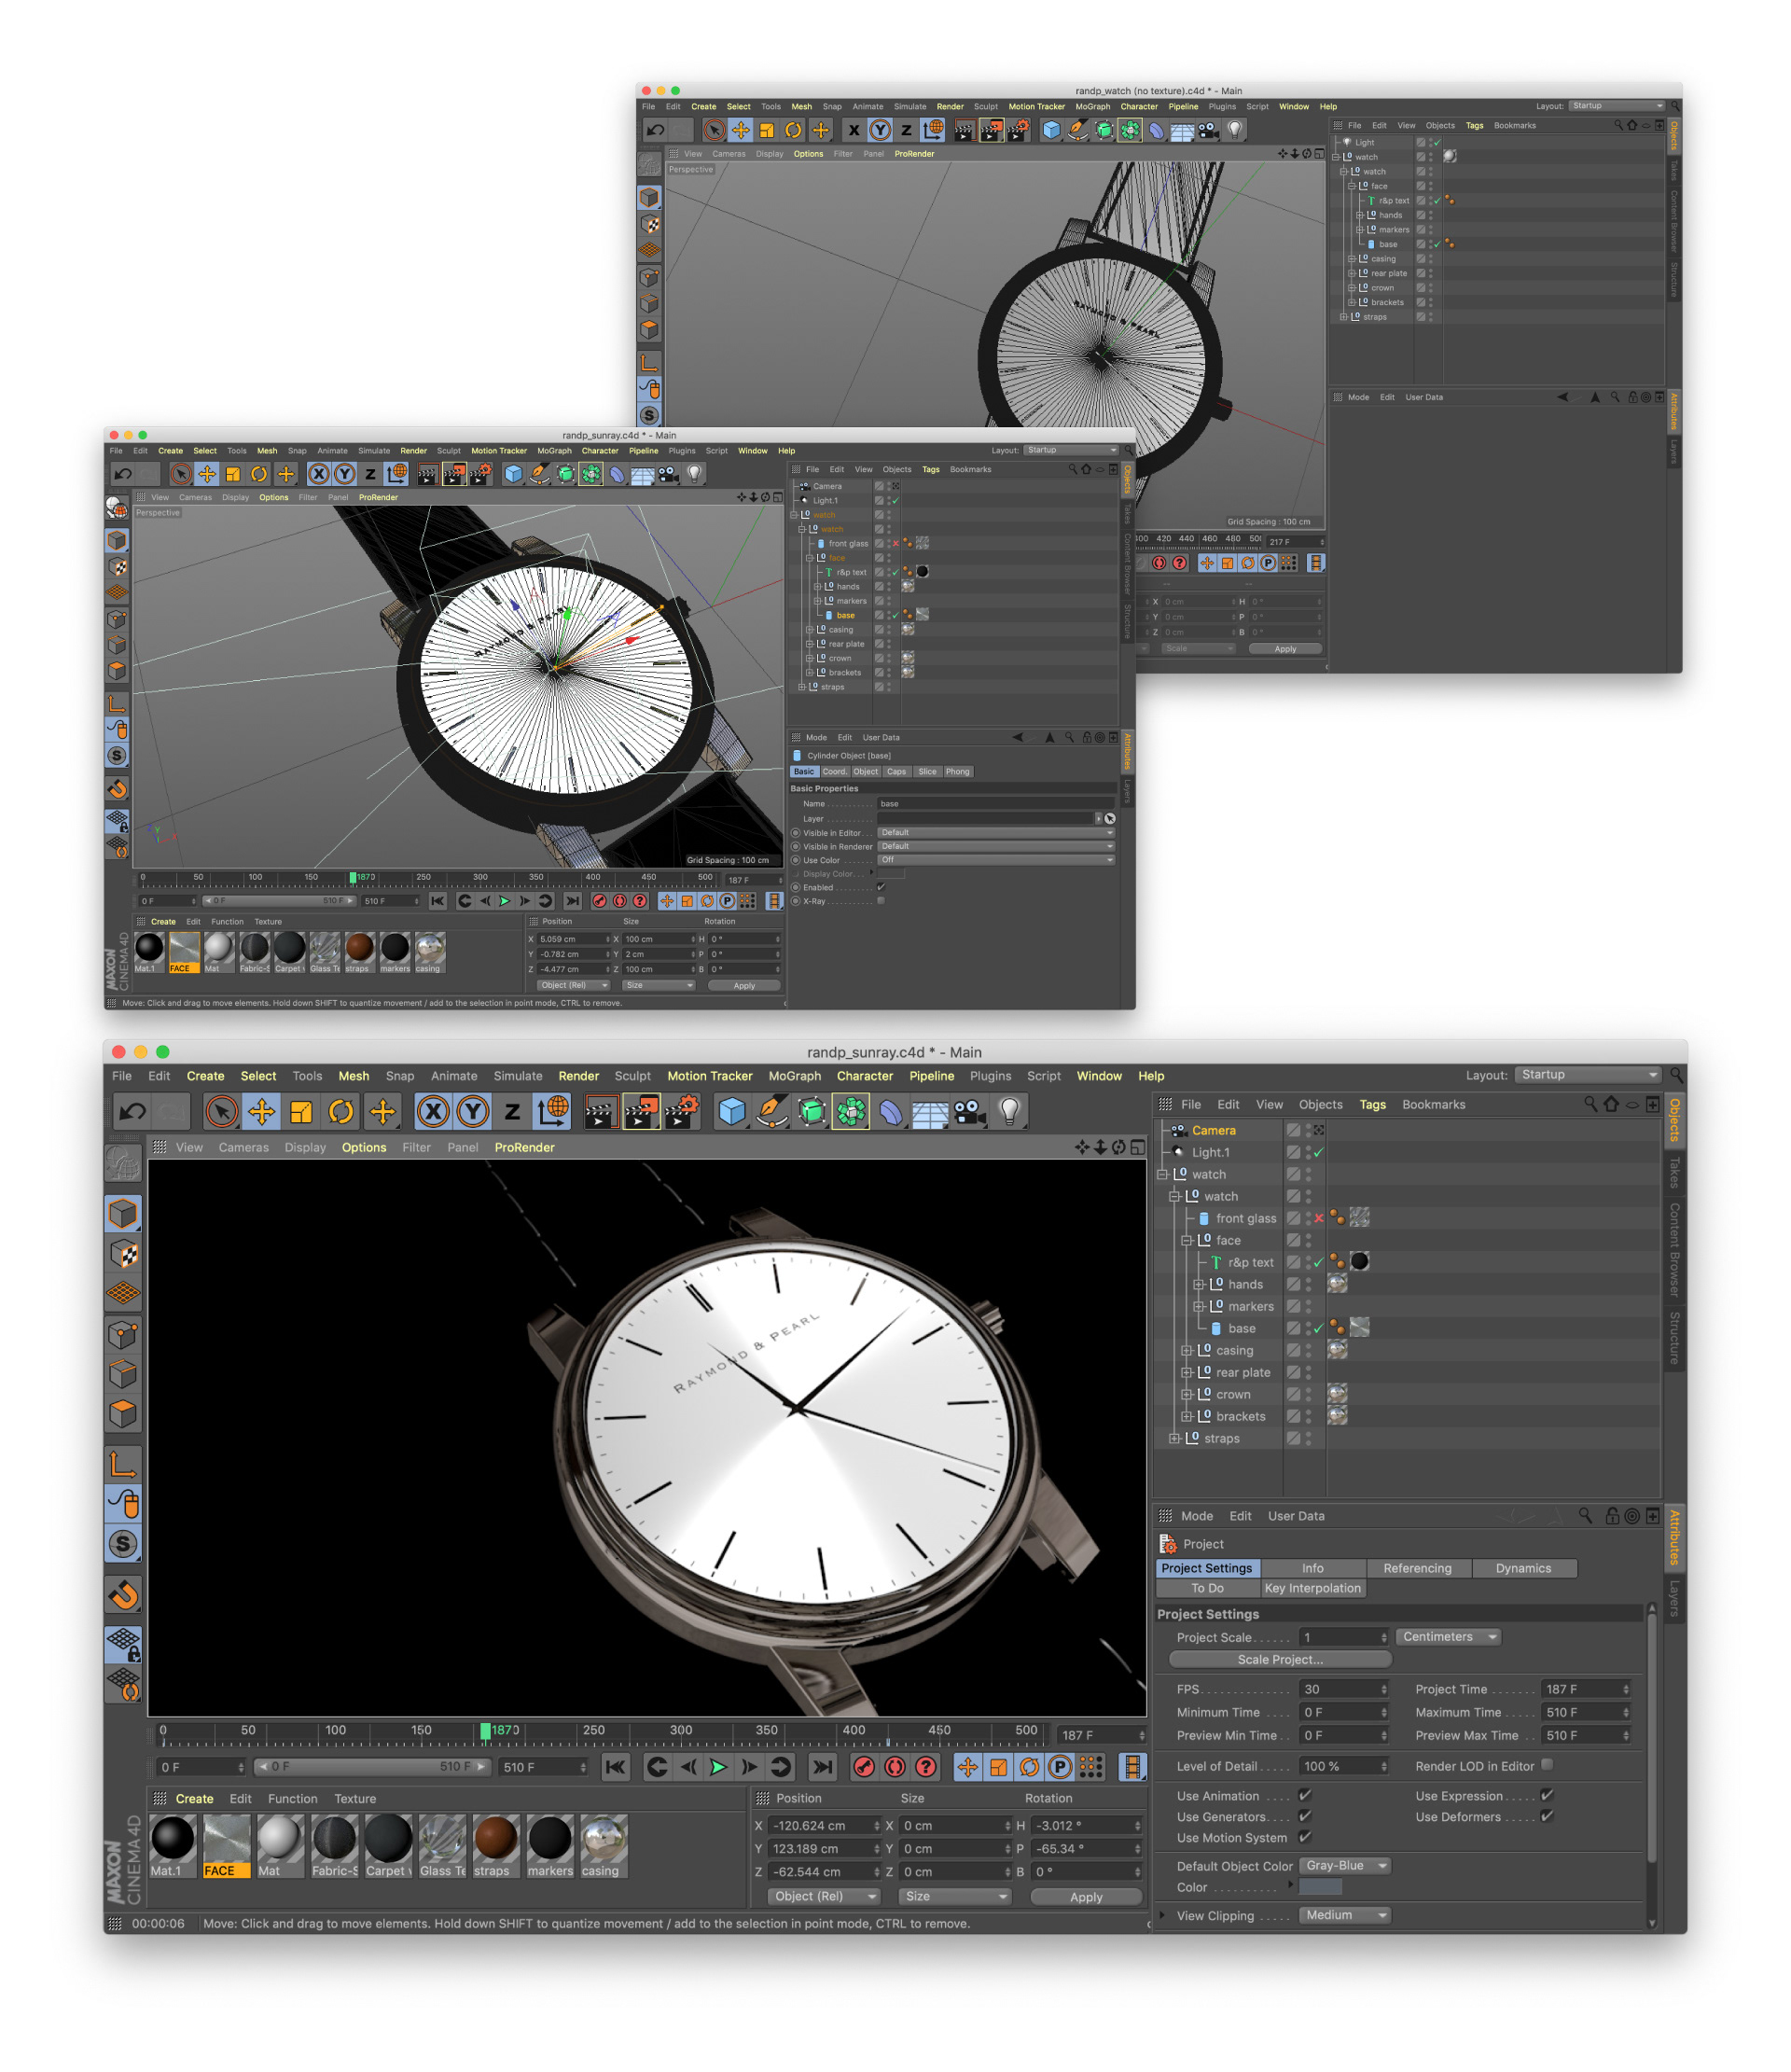
Task: Open Default Object Color Gray-Blue dropdown
Action: coord(1345,1866)
